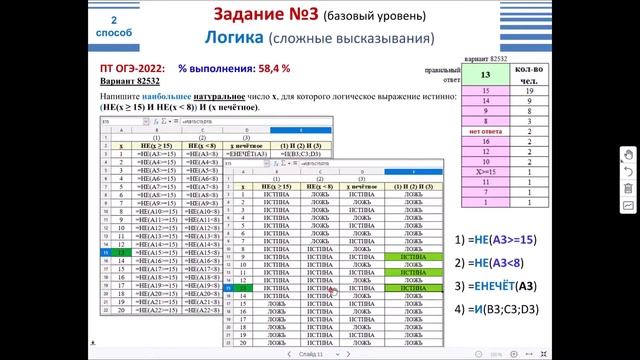The image size is (640, 360).
Task: Click the 'x нечётное' header in the right spreadsheet
Action: click(362, 187)
